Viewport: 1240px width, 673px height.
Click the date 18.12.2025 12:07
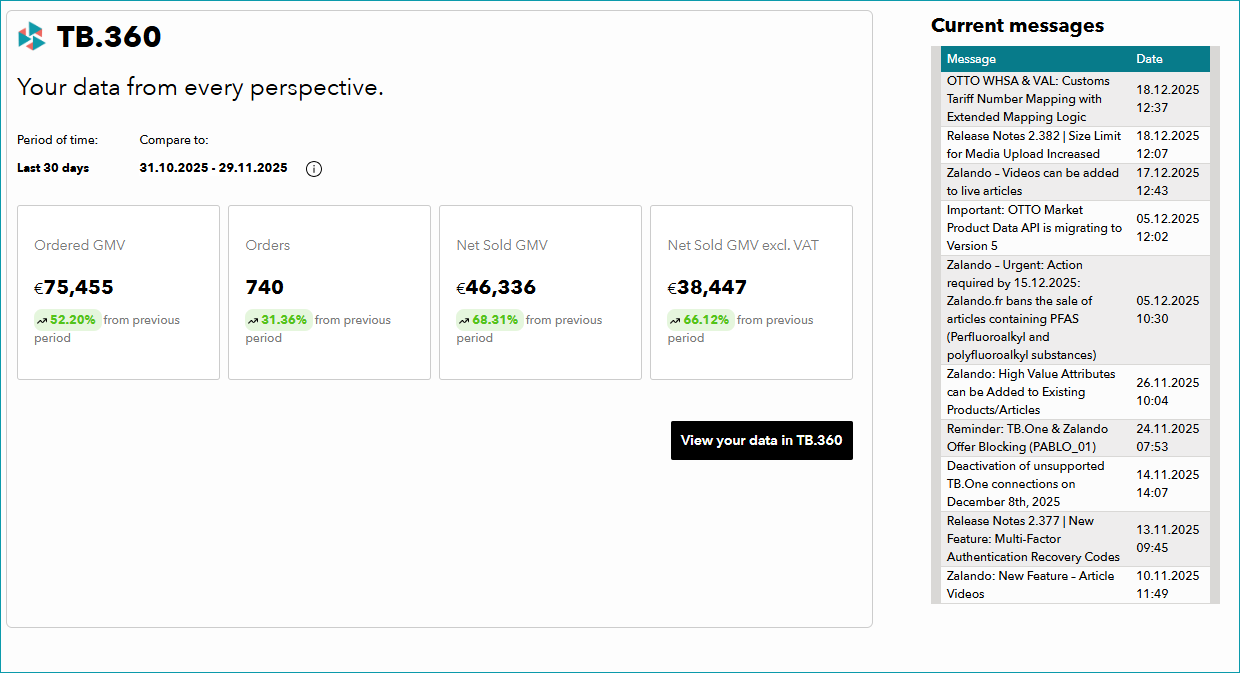point(1167,145)
